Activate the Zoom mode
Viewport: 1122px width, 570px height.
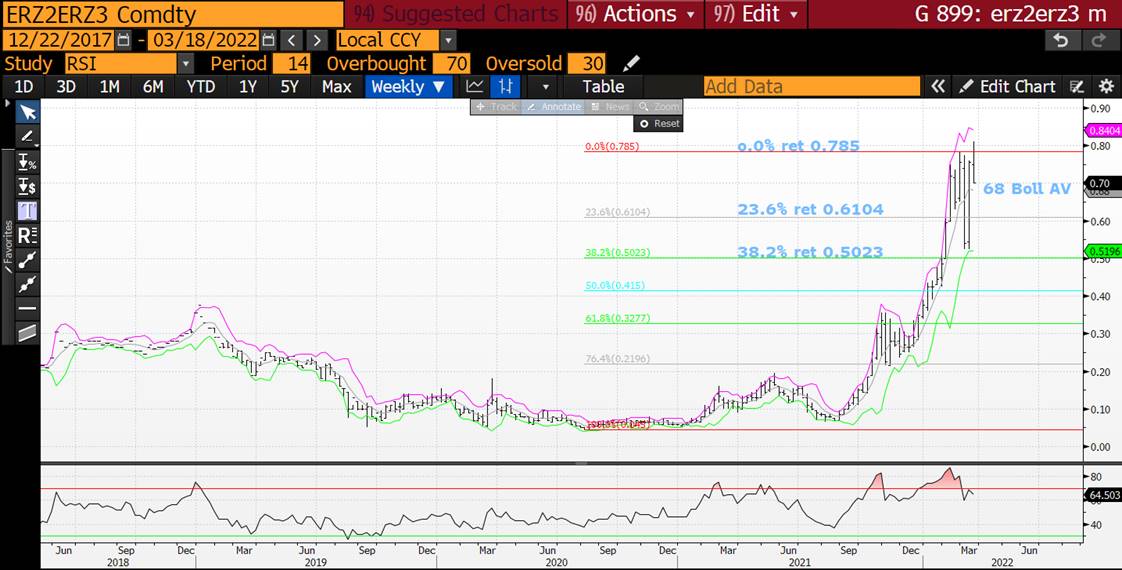[658, 107]
